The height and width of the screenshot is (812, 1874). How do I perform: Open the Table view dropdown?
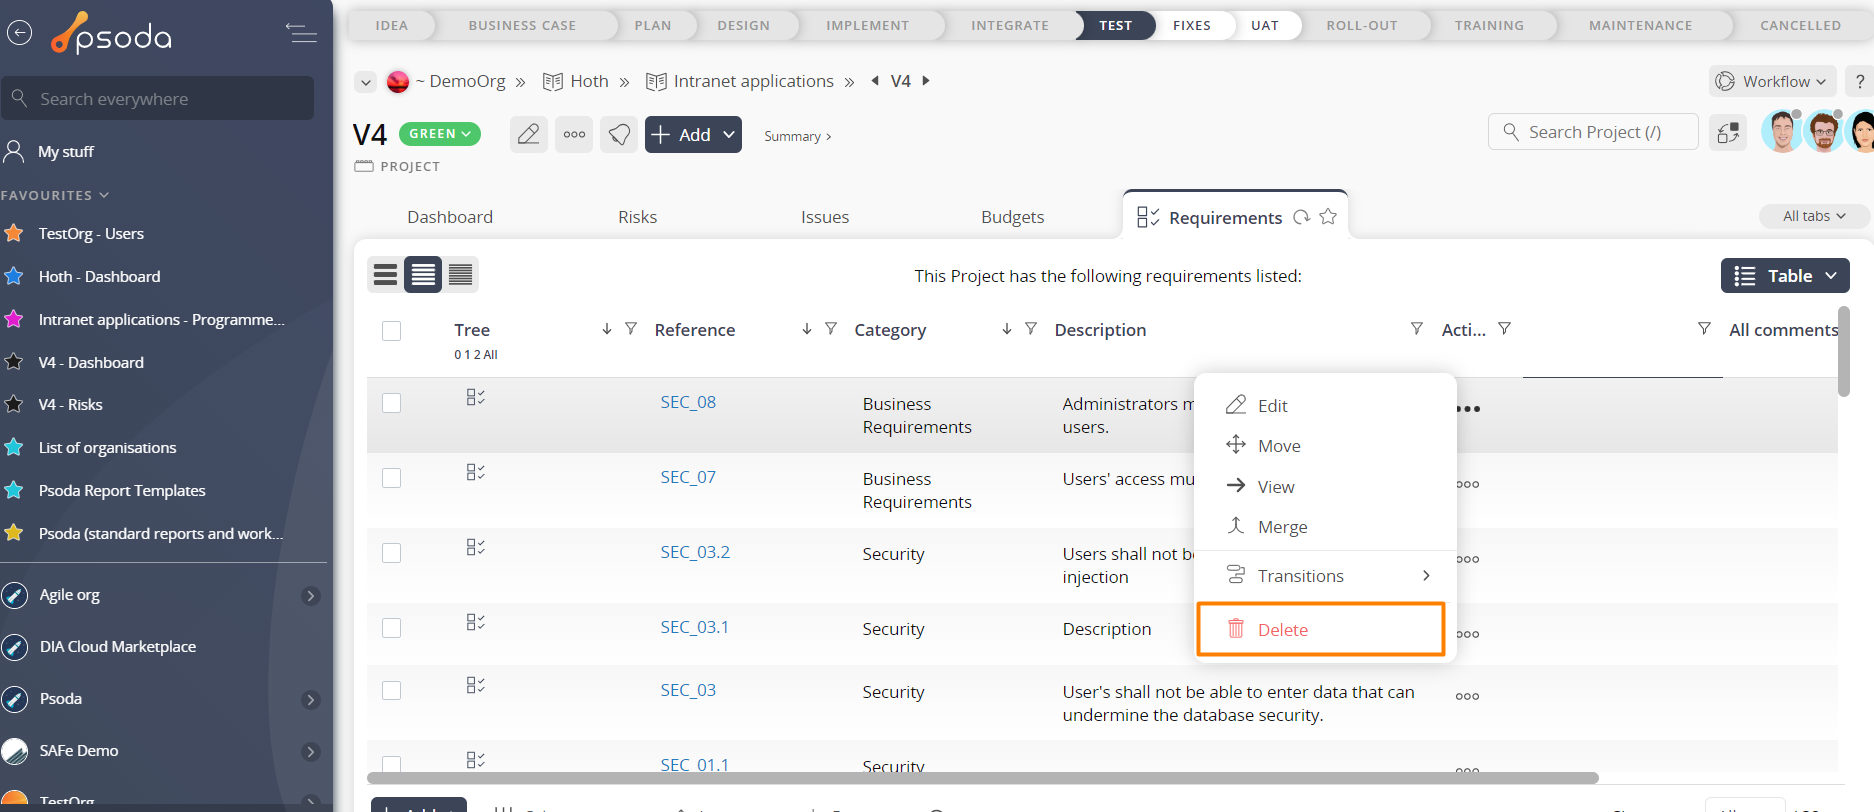coord(1784,276)
